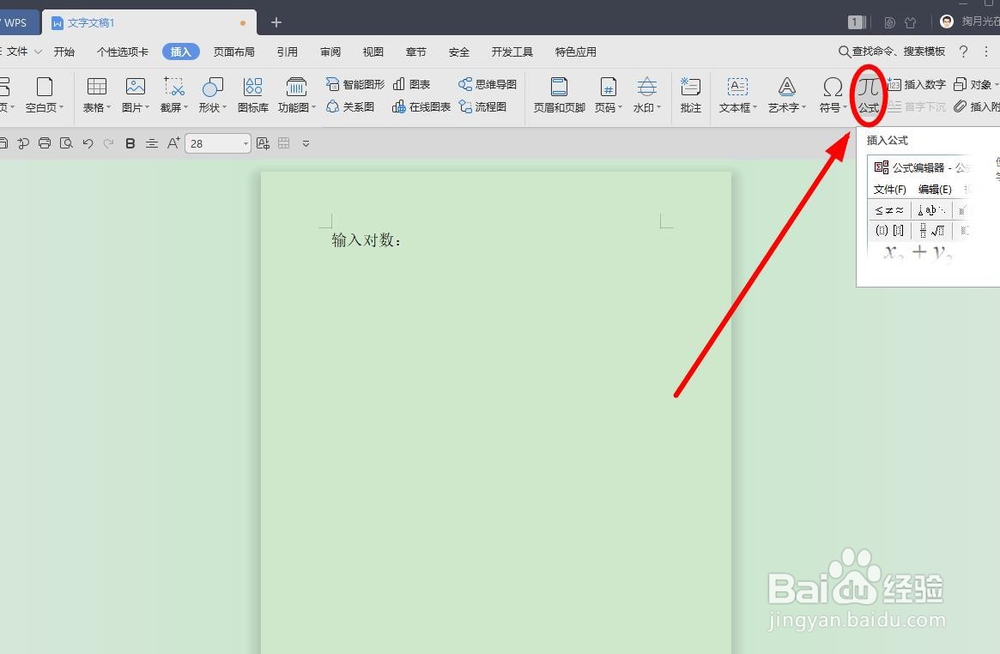The image size is (1000, 654).
Task: Insert 智能图形 smart graphic
Action: point(355,84)
